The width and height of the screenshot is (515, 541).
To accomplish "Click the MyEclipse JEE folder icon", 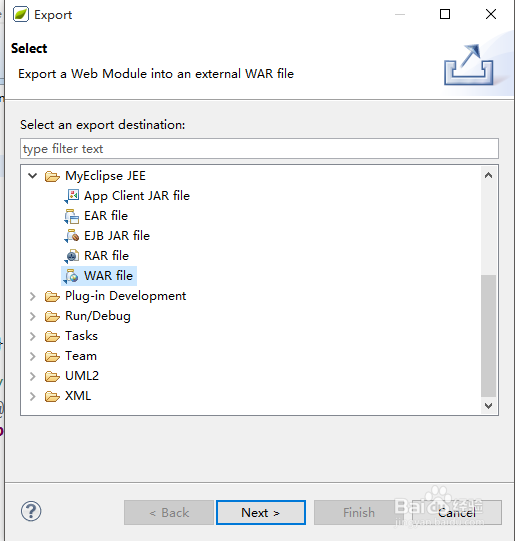I will (x=52, y=176).
